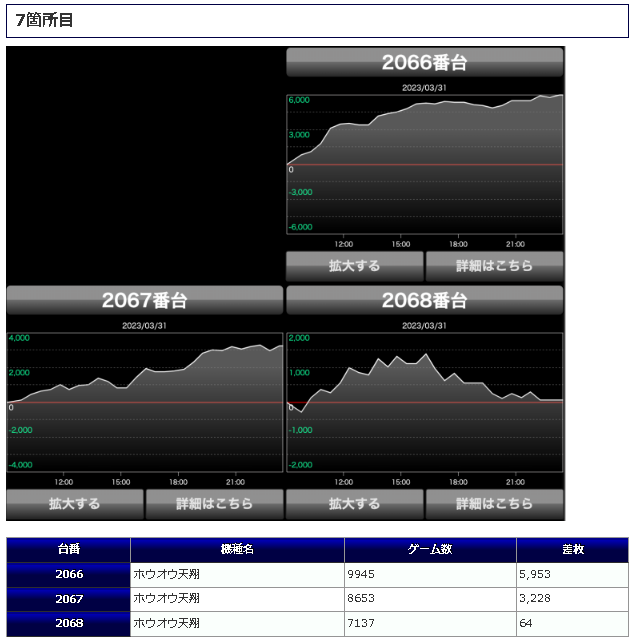Image resolution: width=634 pixels, height=642 pixels.
Task: Click the 2023/03/31 date above 2067 graph
Action: (144, 326)
